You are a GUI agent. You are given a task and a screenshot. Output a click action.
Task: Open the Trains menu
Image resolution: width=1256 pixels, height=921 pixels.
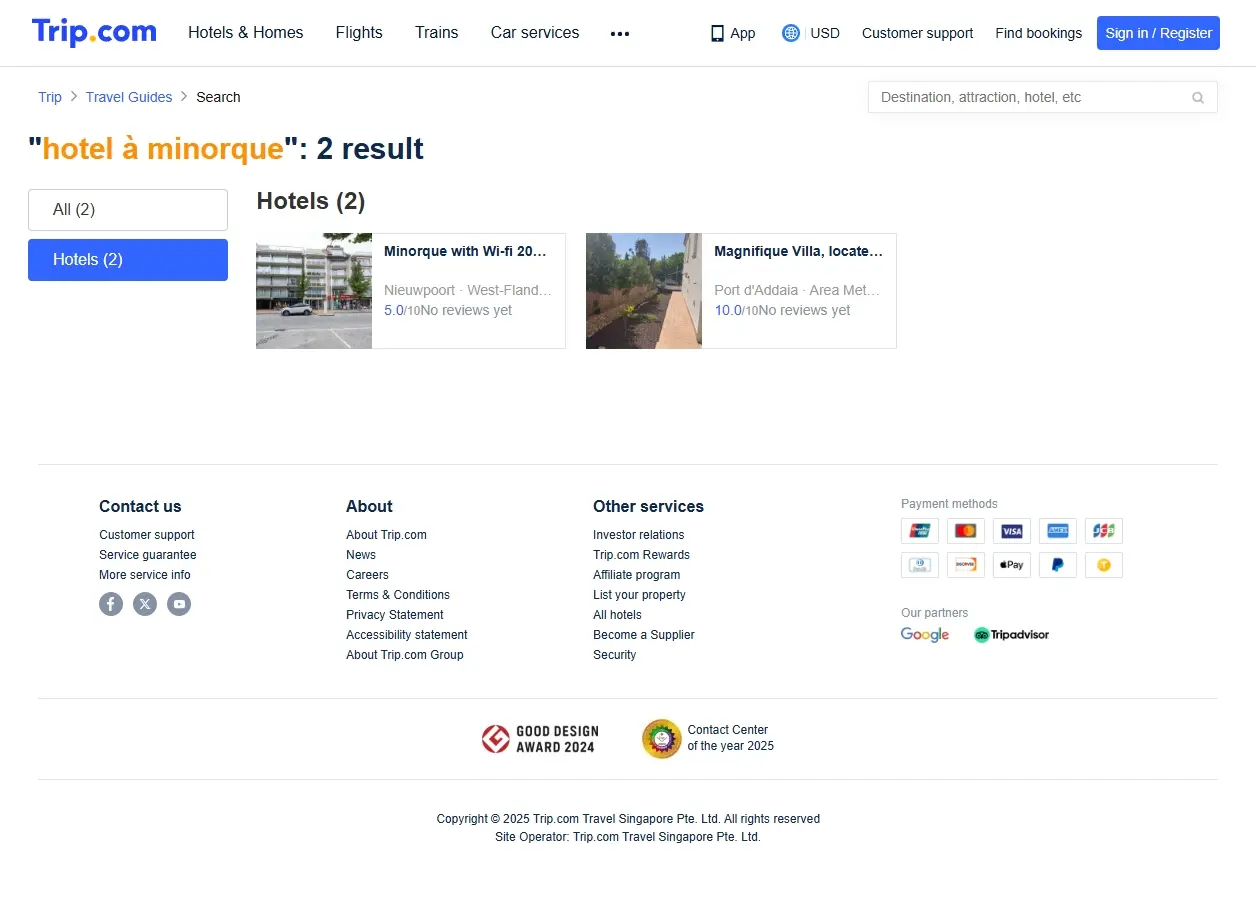(x=437, y=33)
